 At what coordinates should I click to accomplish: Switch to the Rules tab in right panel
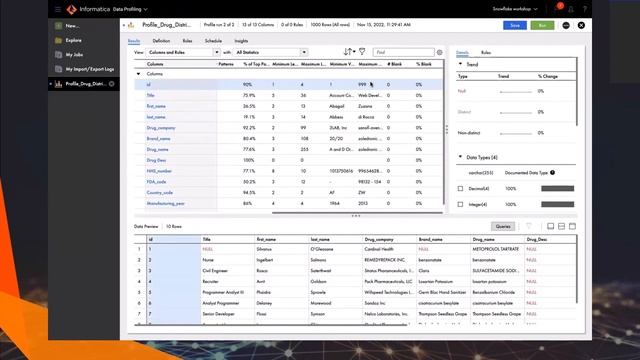pos(486,52)
